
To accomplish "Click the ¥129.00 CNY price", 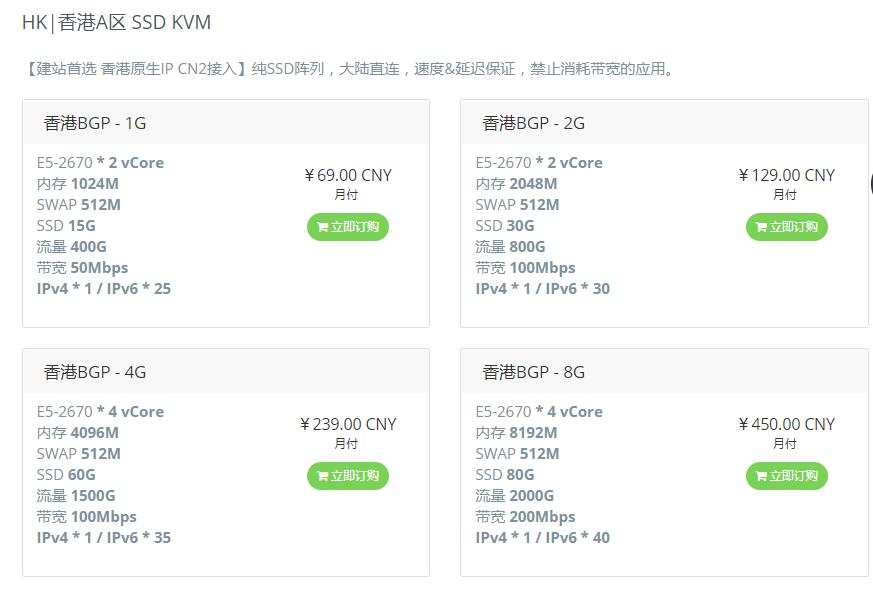I will pos(786,175).
